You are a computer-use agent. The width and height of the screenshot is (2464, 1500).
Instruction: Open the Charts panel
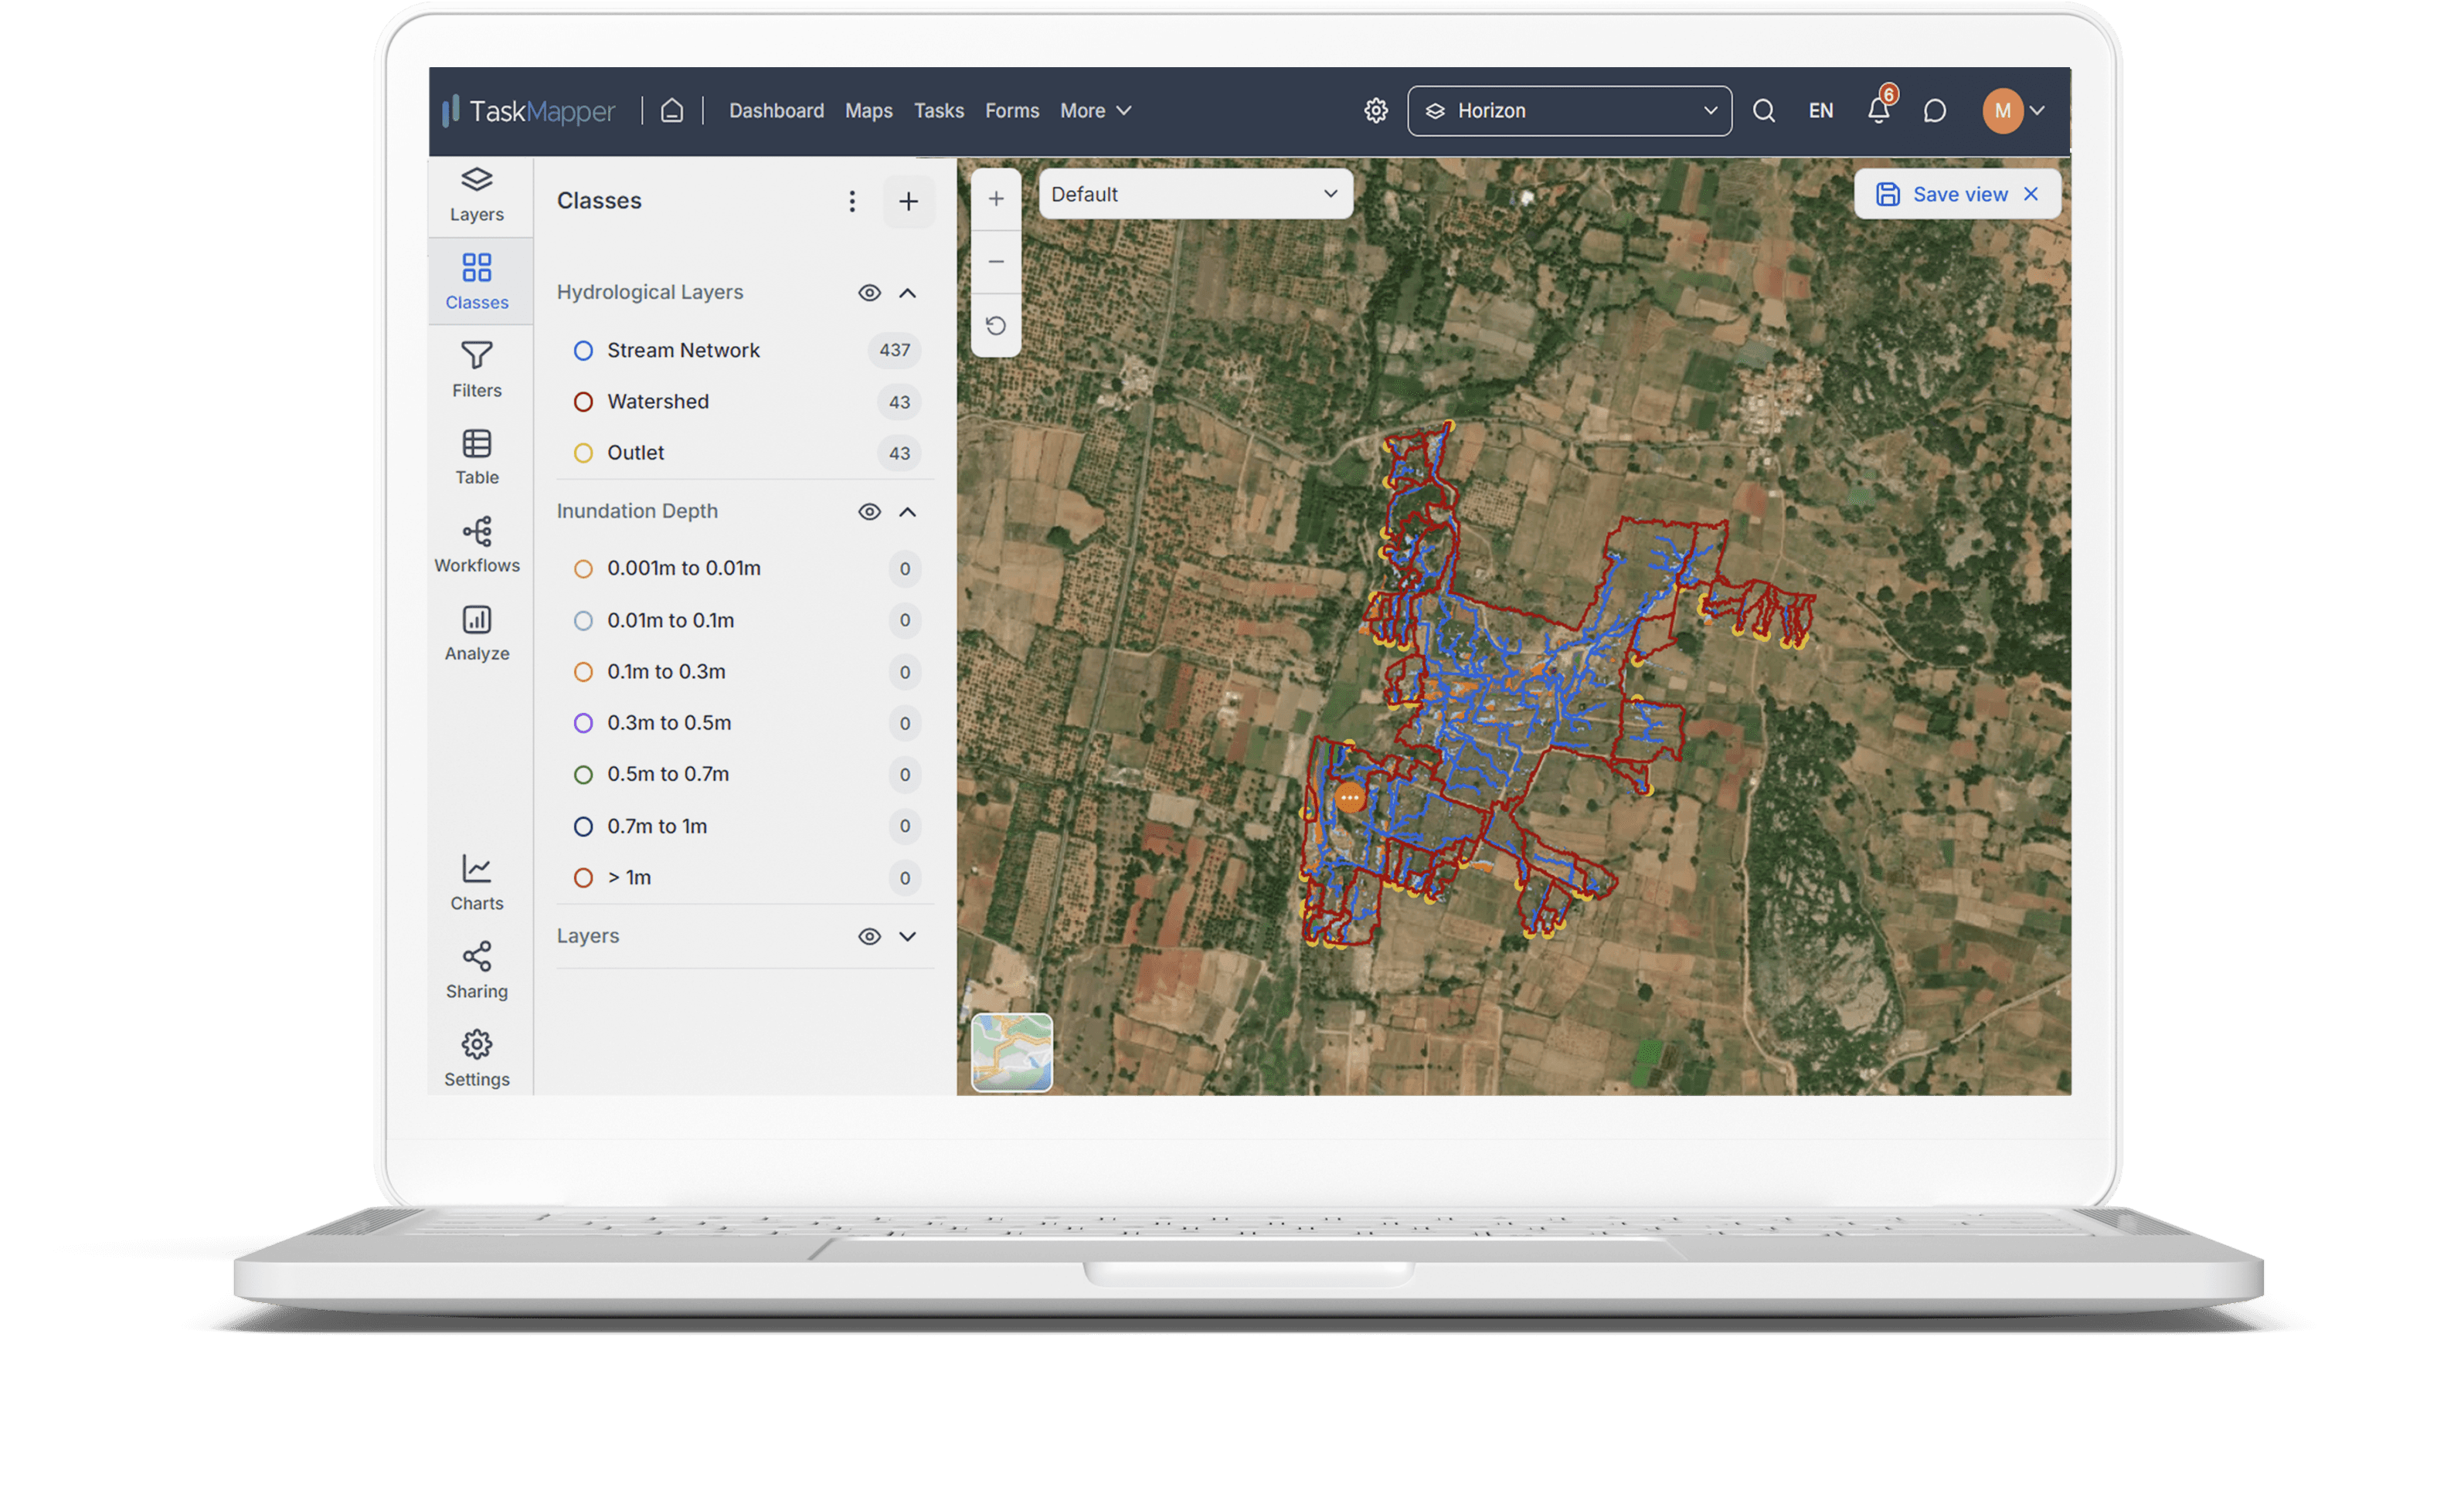(x=477, y=882)
